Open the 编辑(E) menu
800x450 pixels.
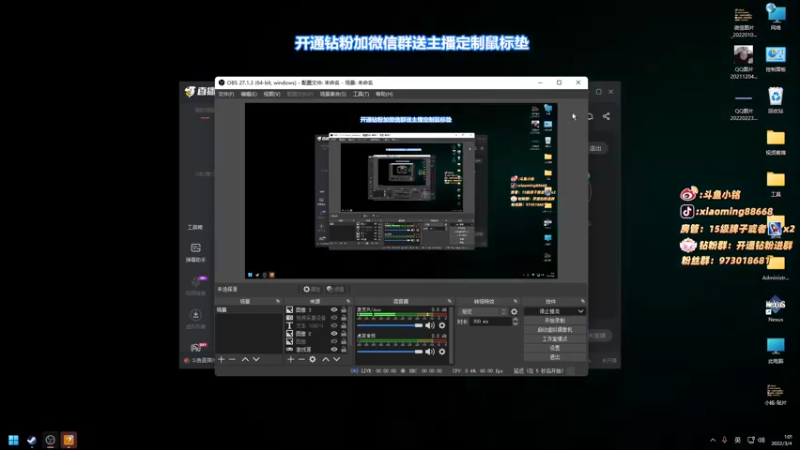tap(248, 94)
